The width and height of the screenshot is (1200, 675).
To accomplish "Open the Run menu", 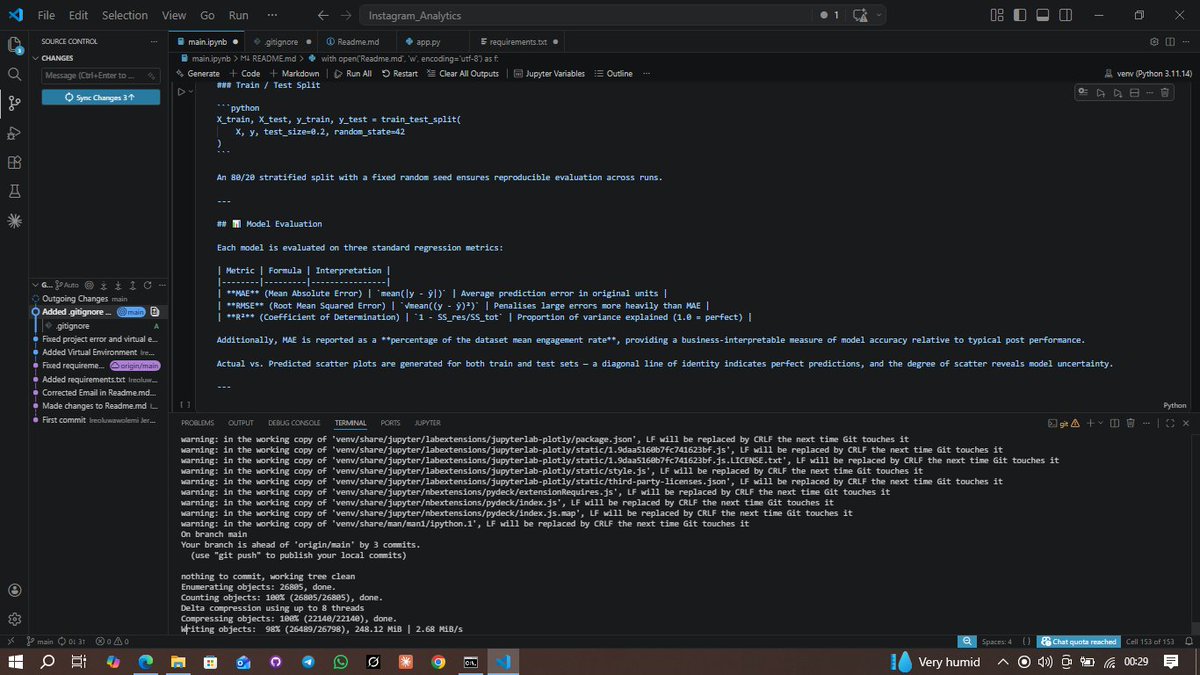I will coord(238,15).
